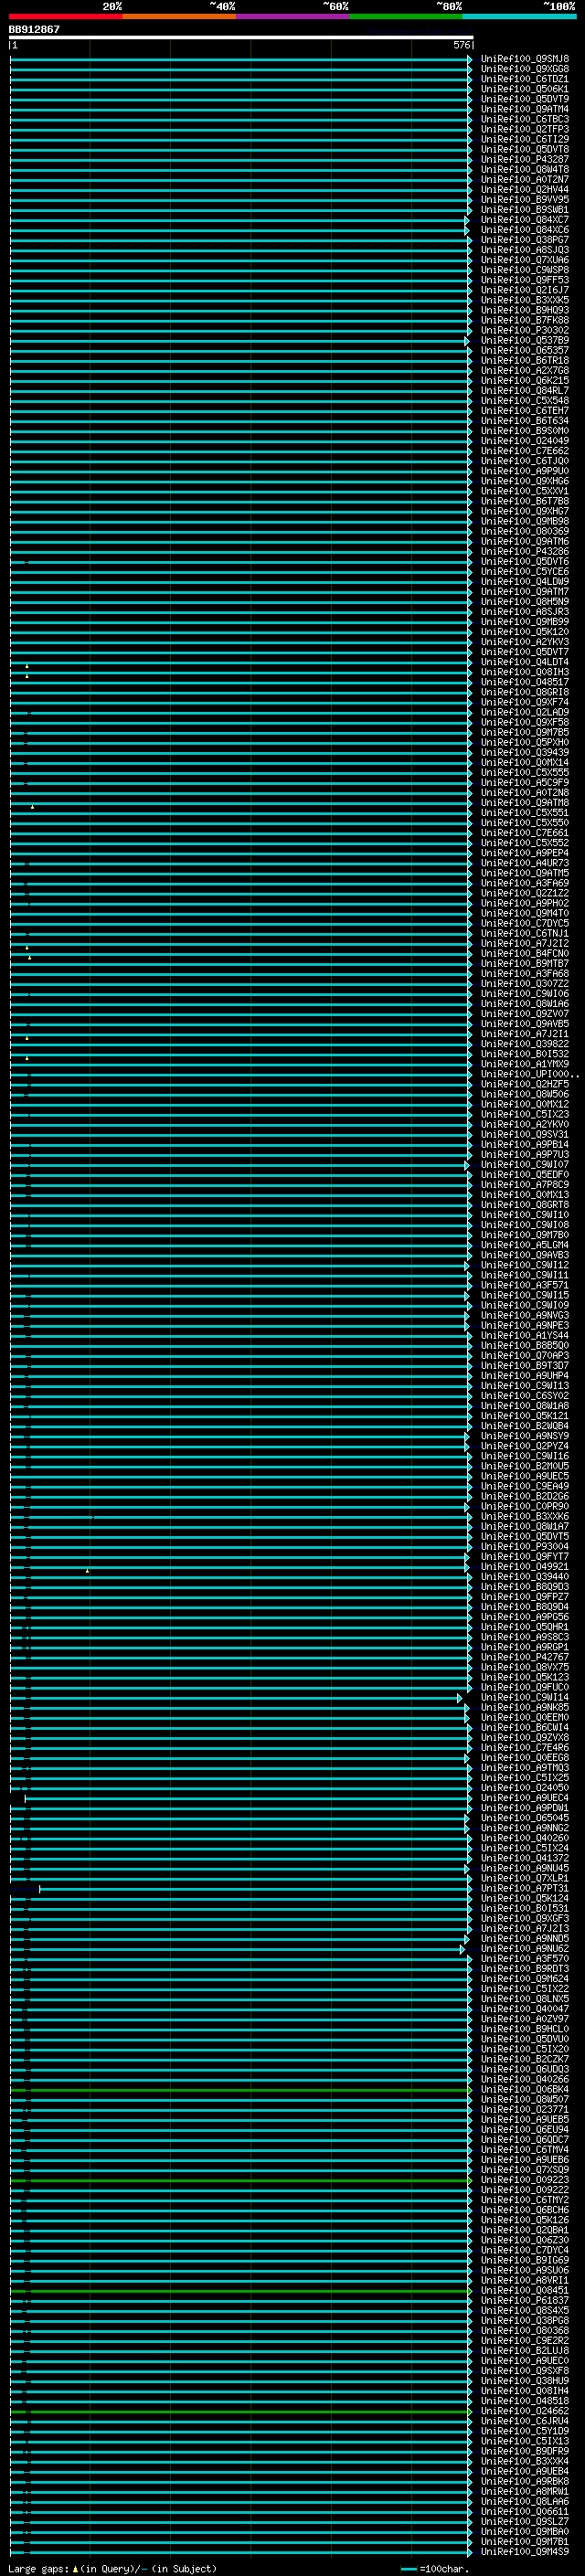Select hit label UniRef100_Q7XSQ9
585x2576 pixels.
(x=524, y=2170)
